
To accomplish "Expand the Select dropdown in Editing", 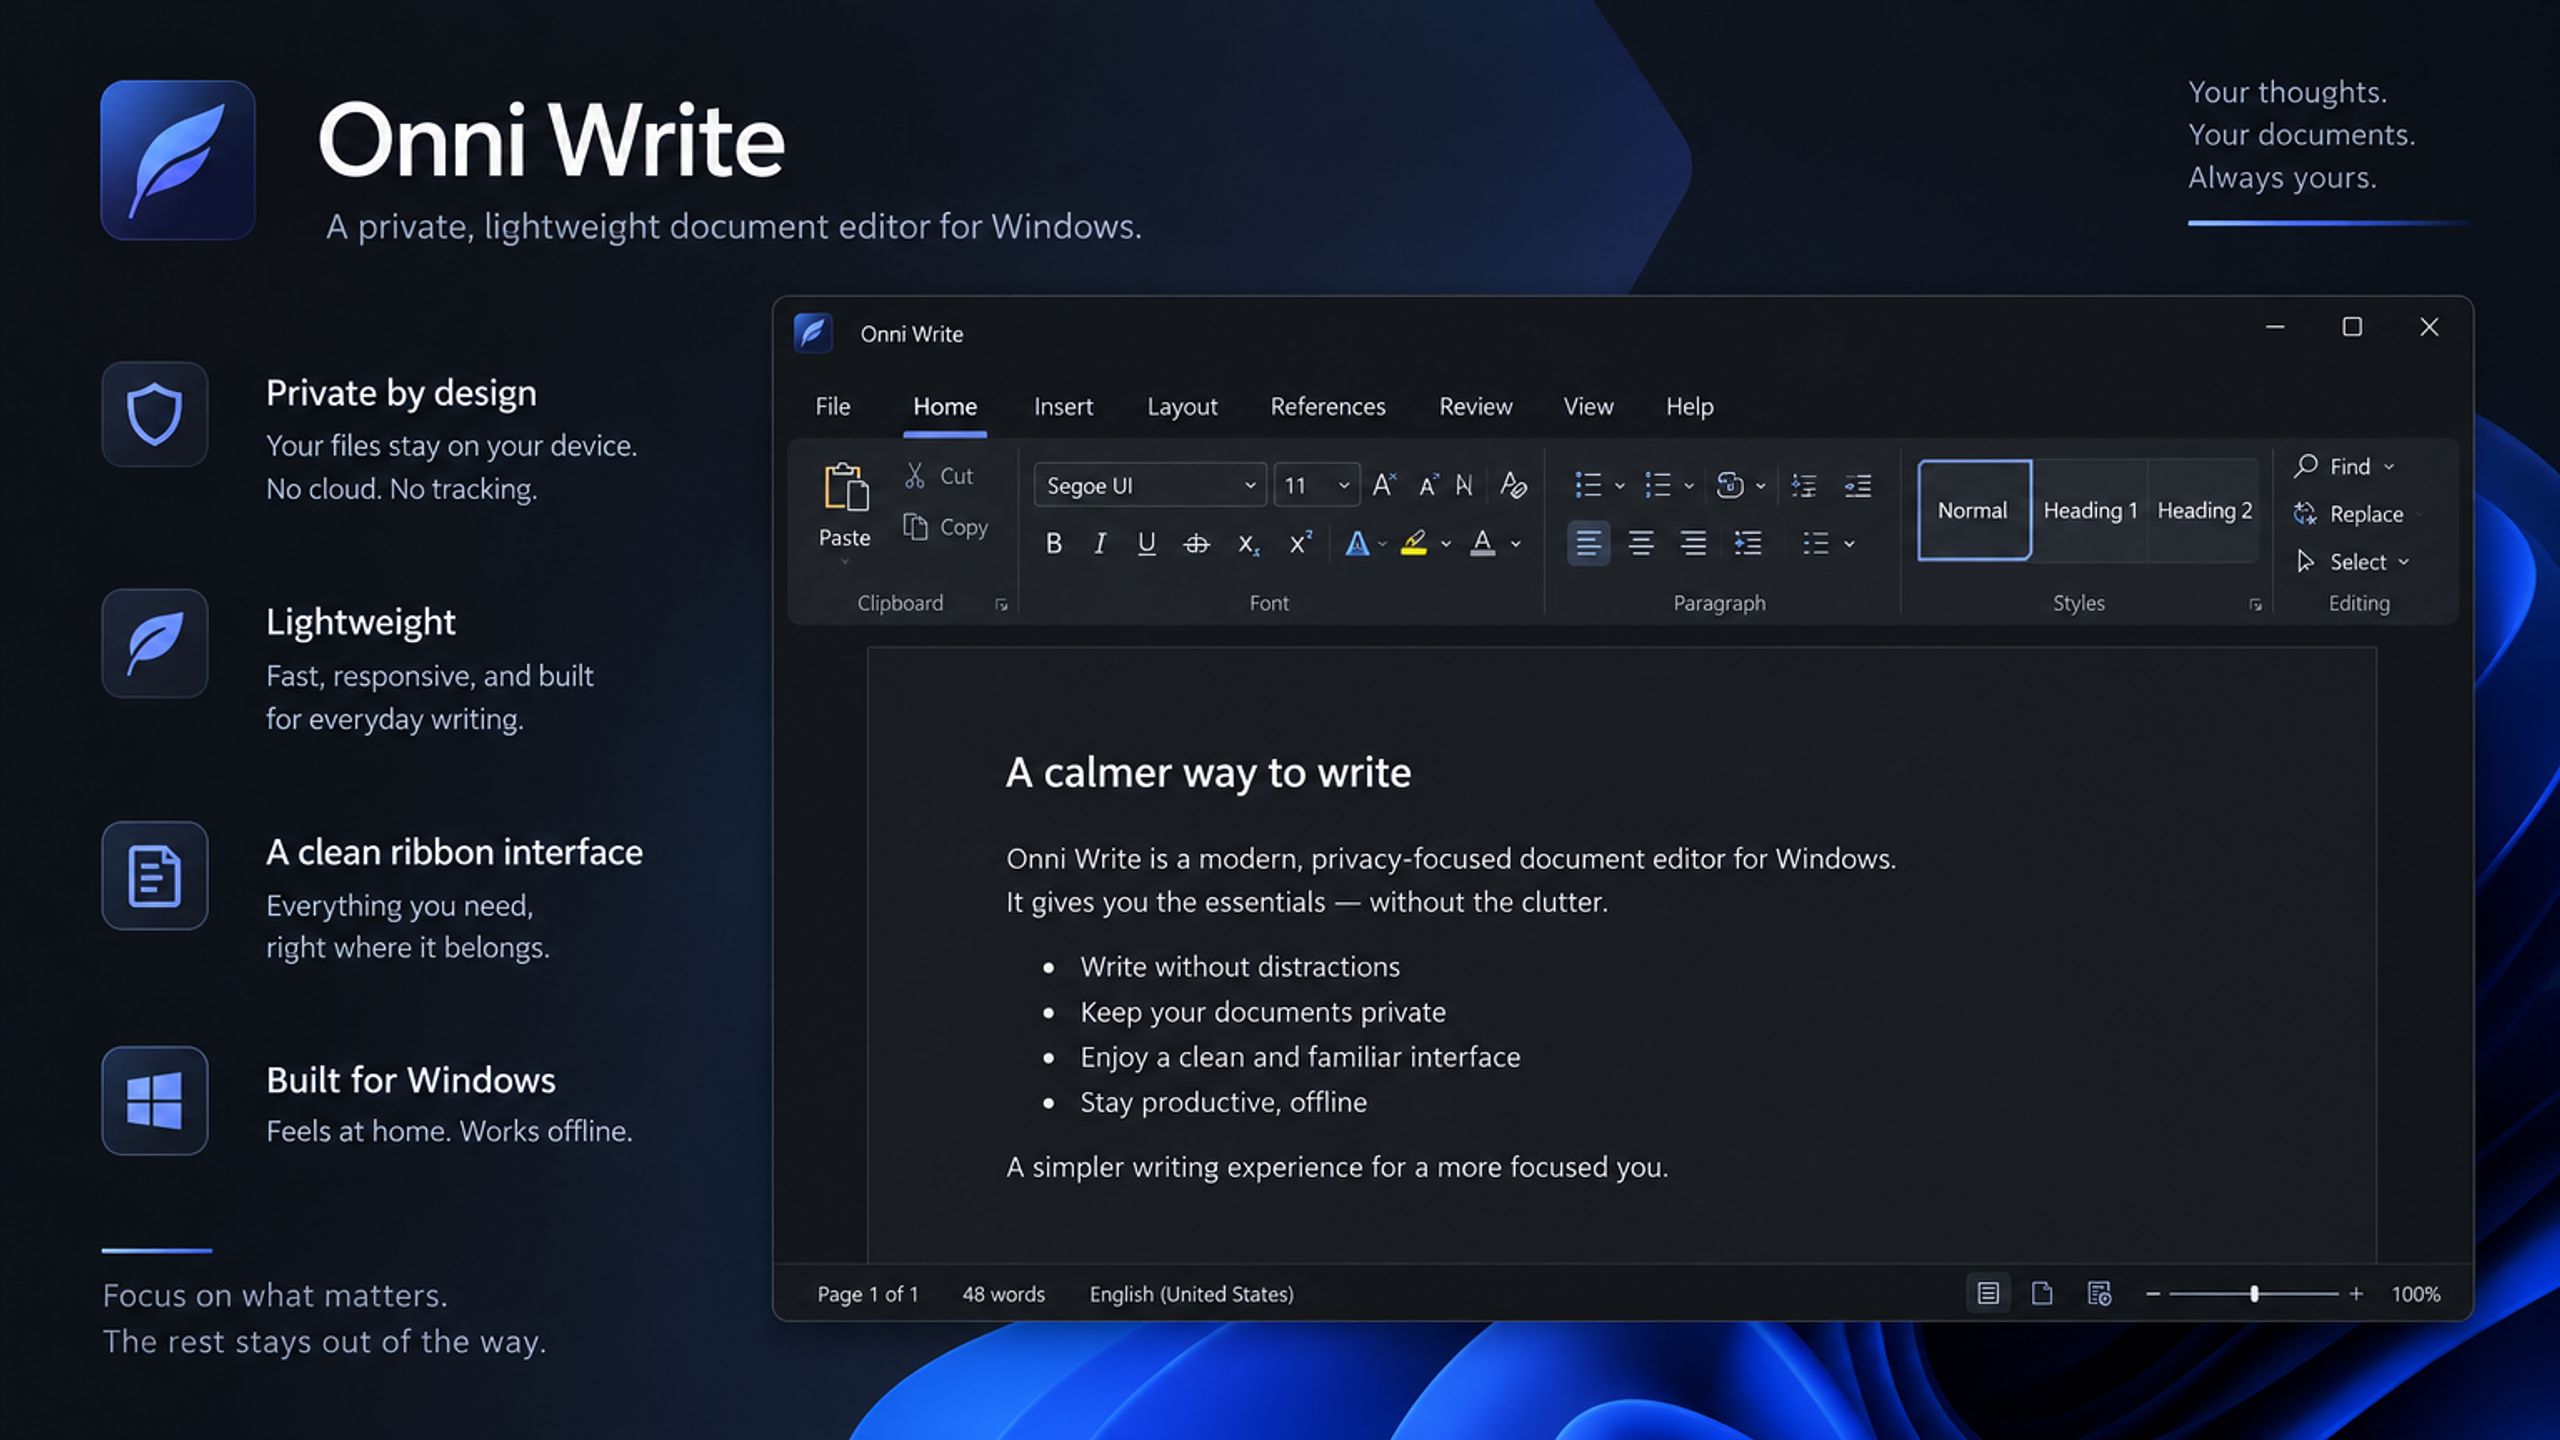I will [2404, 562].
